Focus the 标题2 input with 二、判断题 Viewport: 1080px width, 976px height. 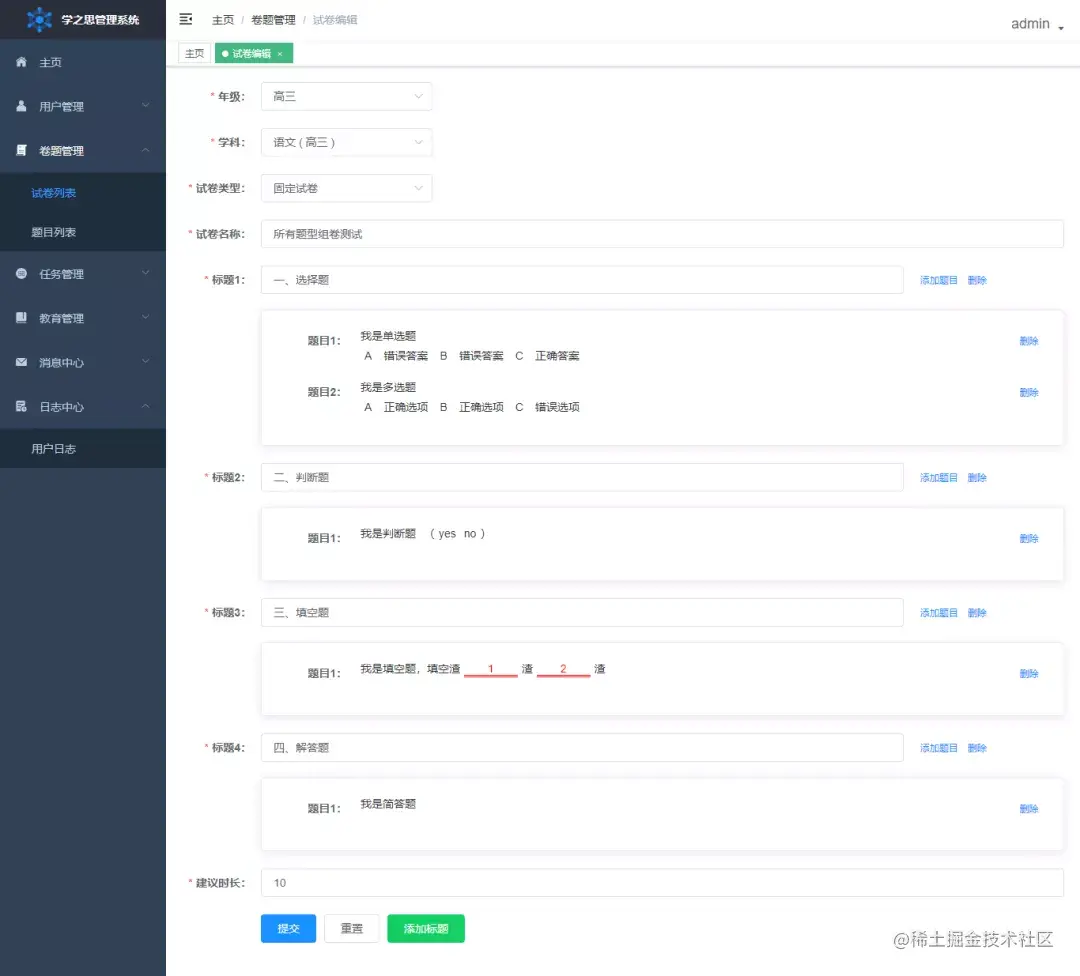[x=582, y=477]
